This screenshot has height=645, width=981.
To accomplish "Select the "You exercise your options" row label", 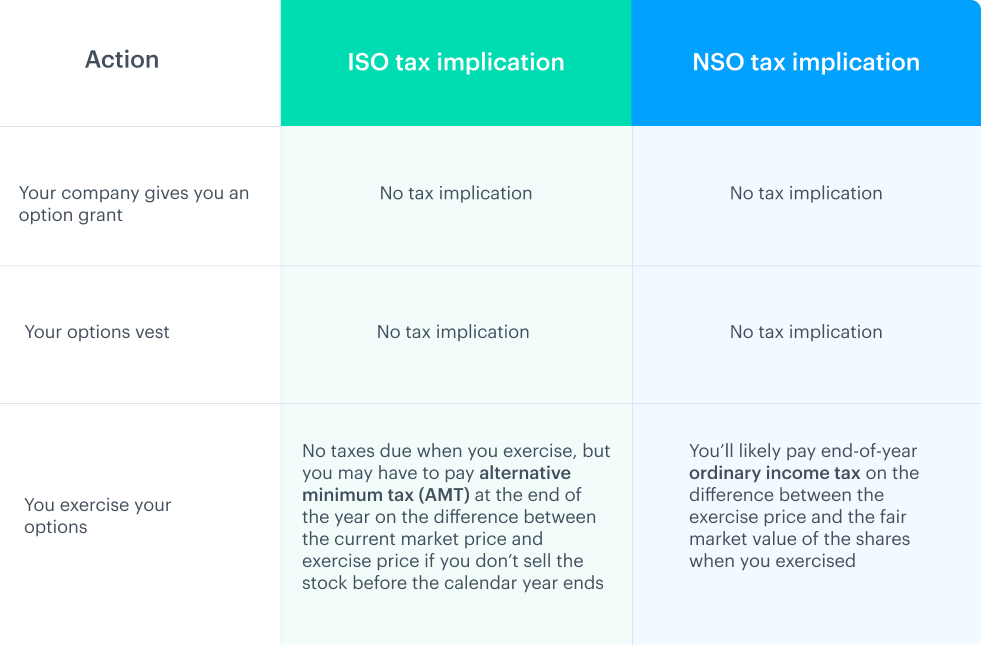I will pyautogui.click(x=98, y=516).
